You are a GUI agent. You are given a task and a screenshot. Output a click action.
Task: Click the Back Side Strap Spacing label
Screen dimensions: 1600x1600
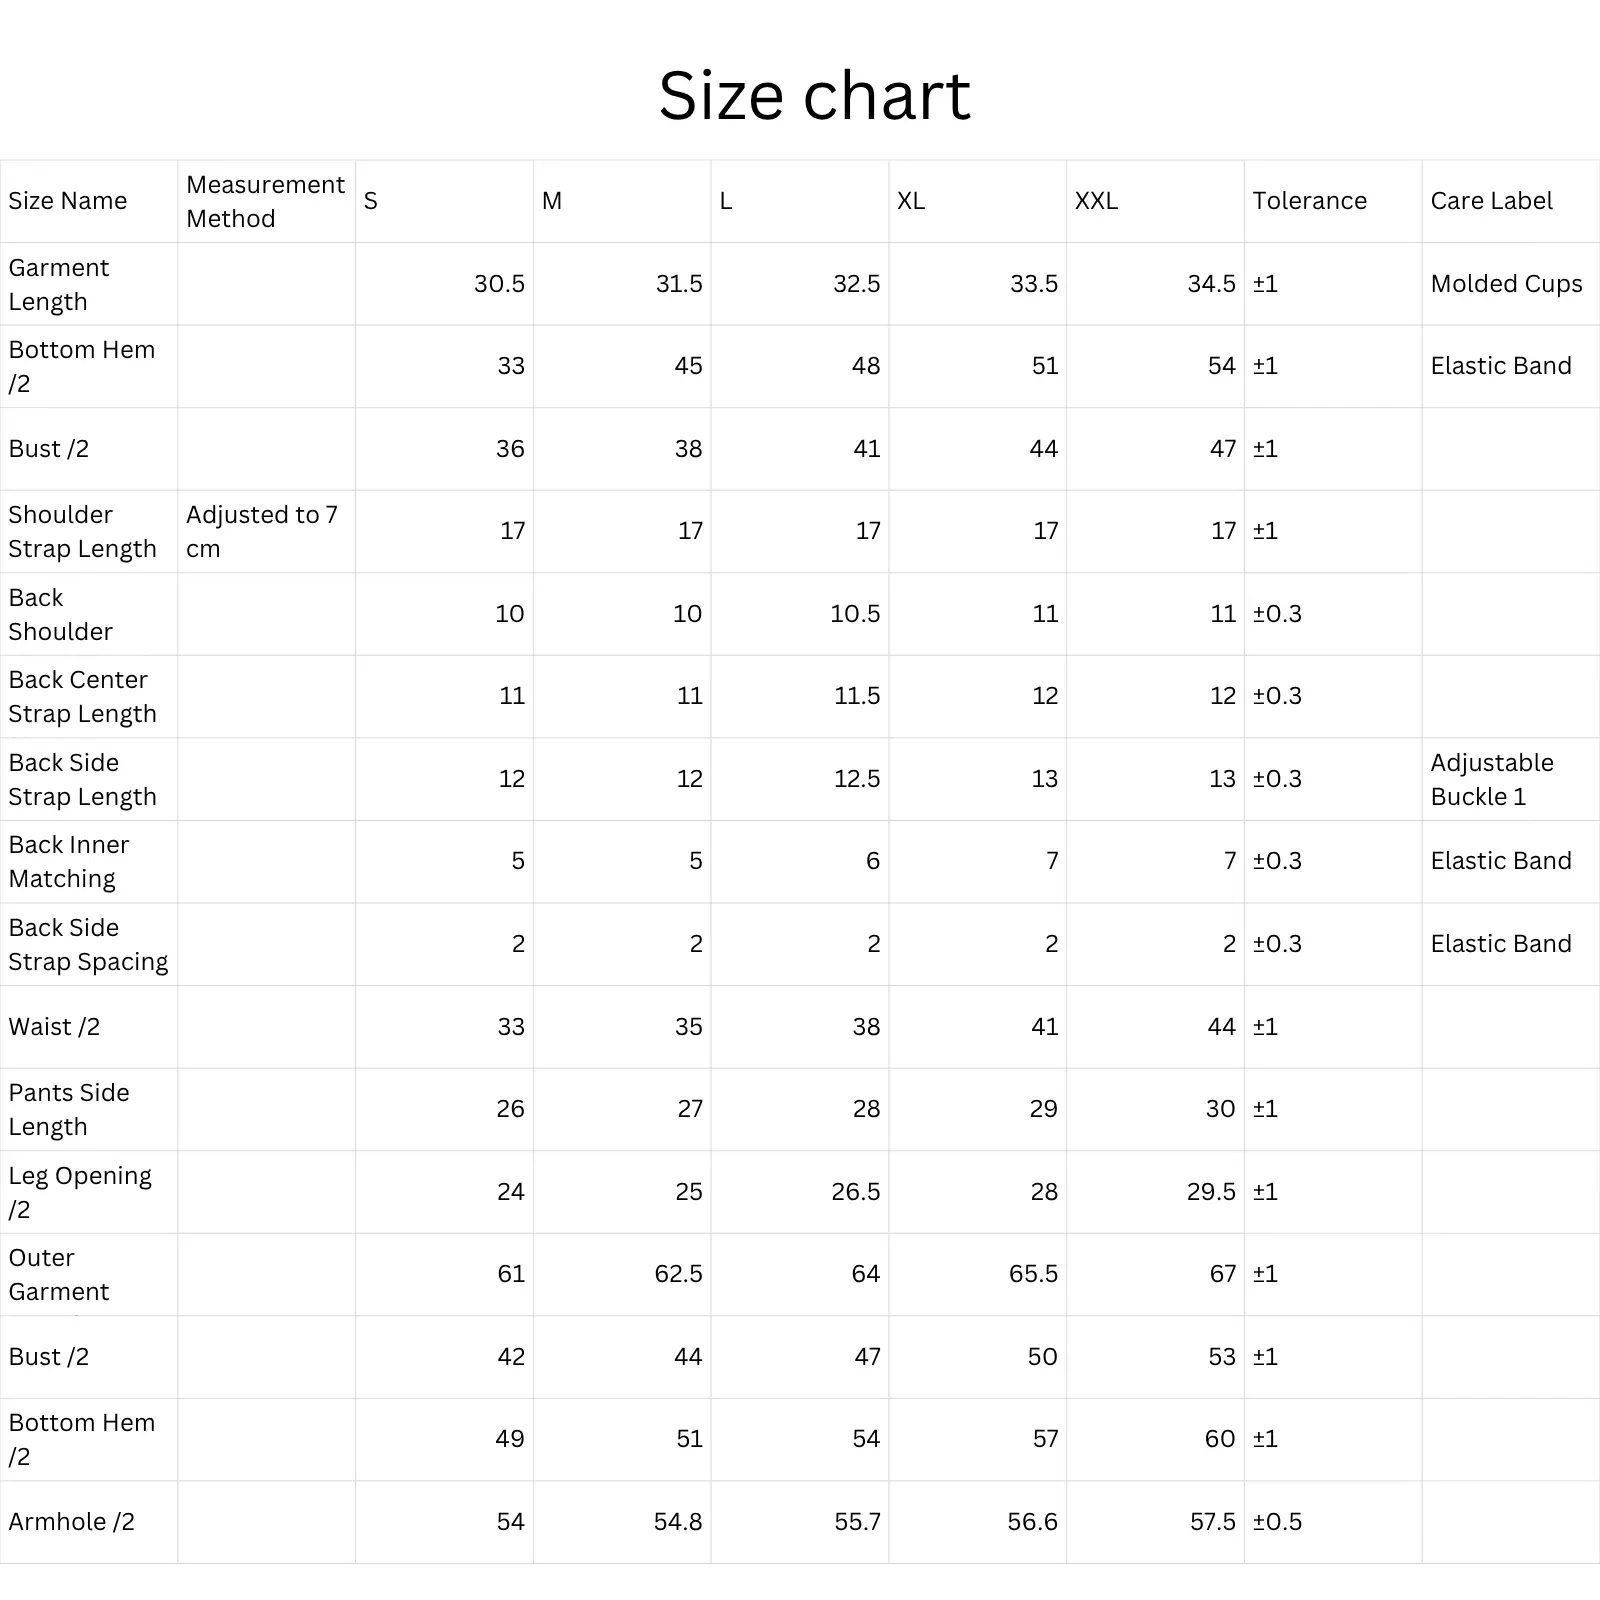(x=88, y=944)
